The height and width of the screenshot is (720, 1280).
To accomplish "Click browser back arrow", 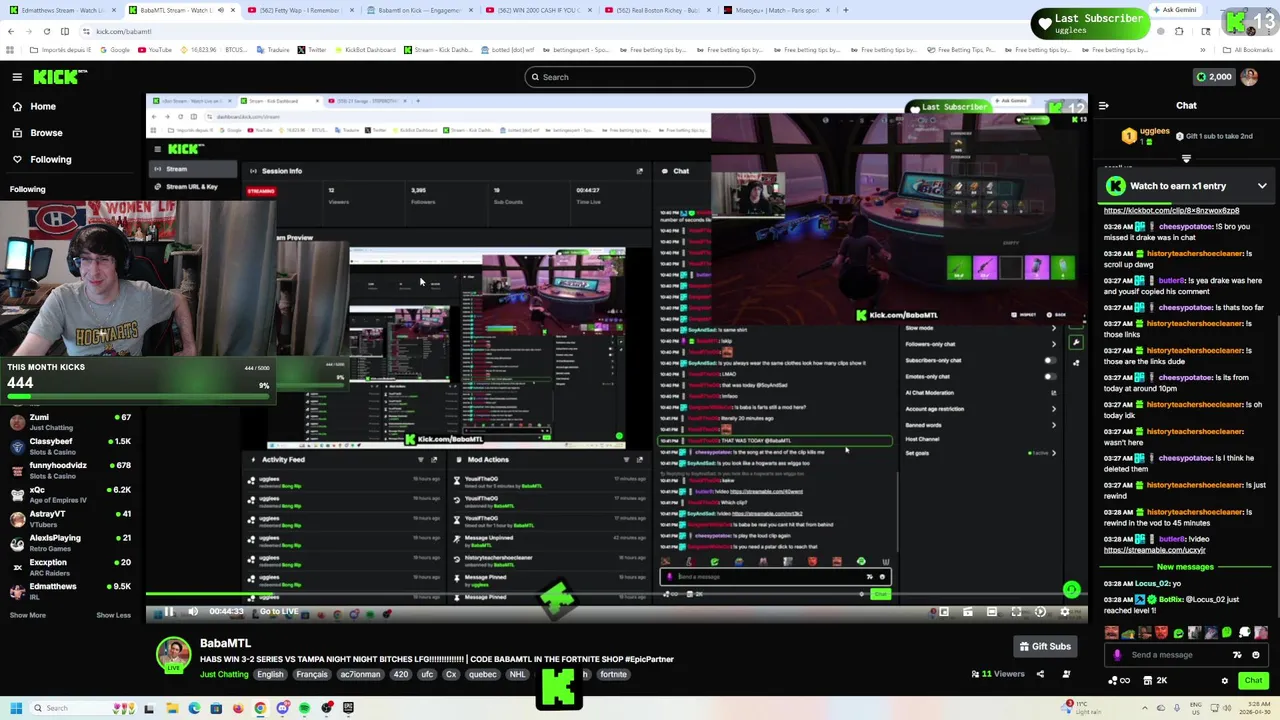I will [11, 31].
